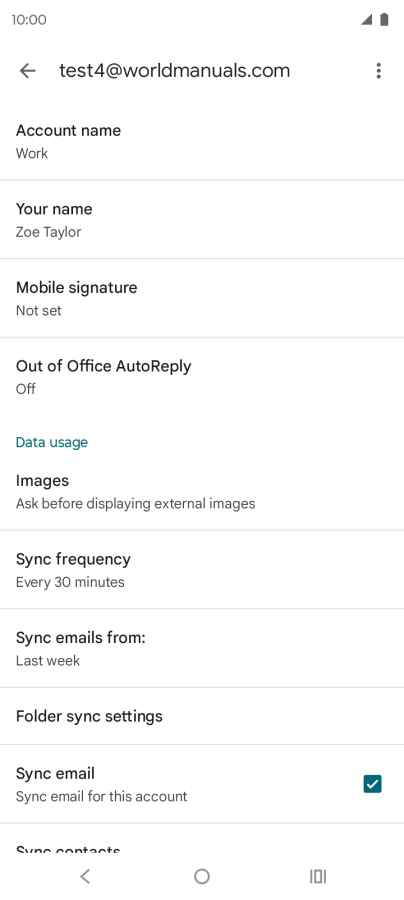Open the Images display preference

(202, 492)
